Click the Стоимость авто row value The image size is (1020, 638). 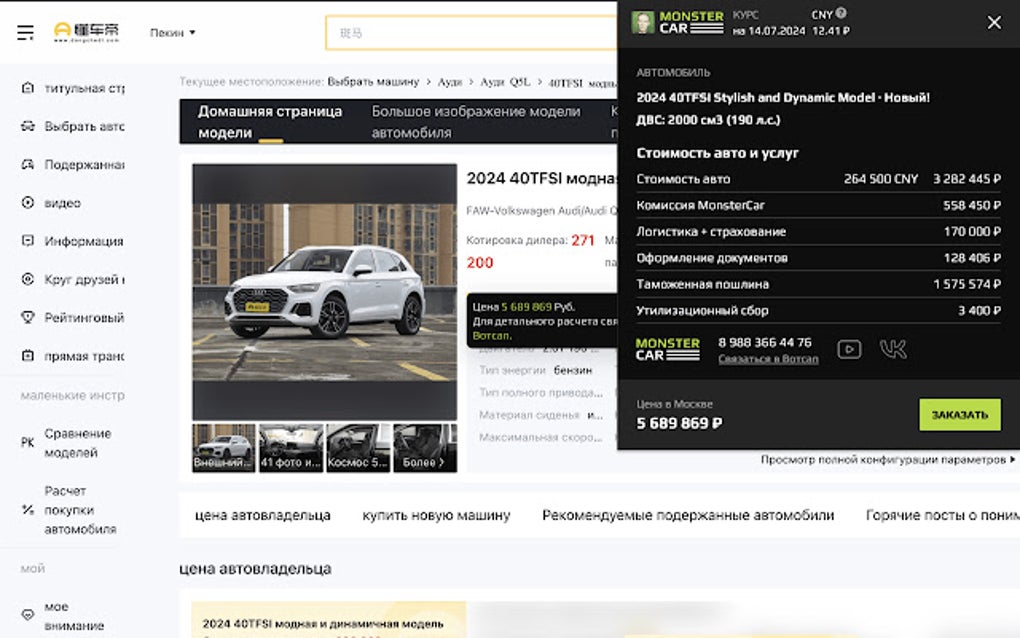[922, 179]
